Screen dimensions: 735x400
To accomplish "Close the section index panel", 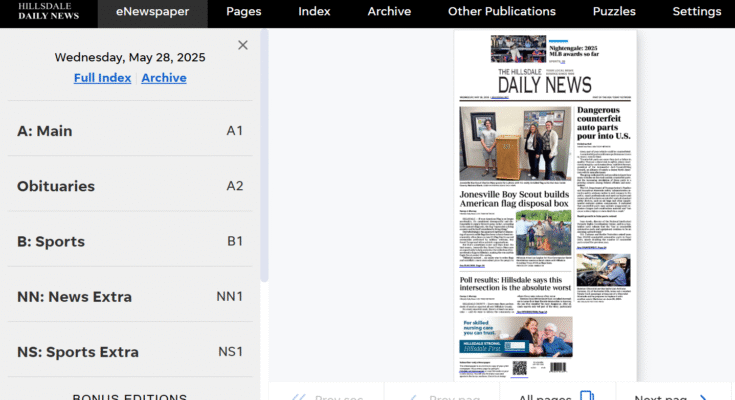I will pyautogui.click(x=242, y=45).
